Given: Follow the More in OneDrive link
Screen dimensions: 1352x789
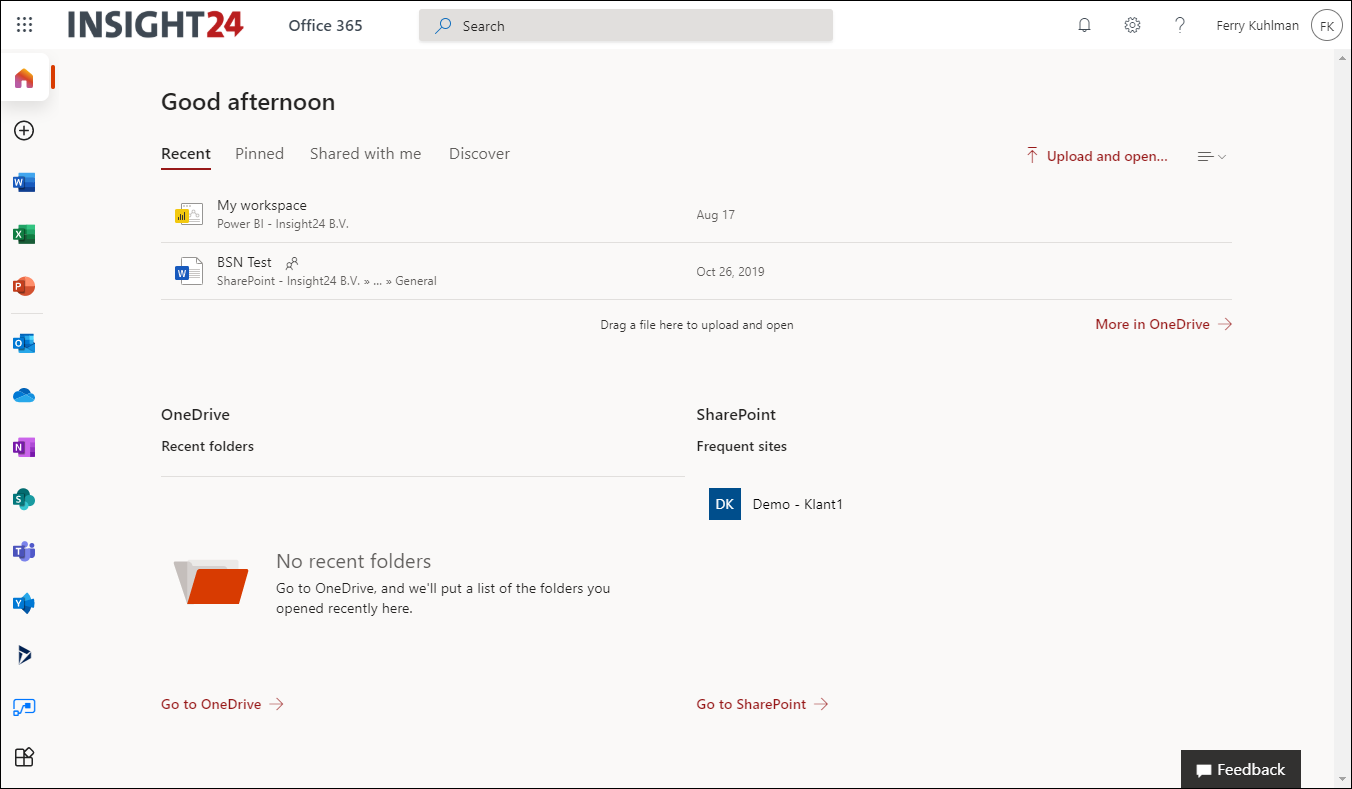Looking at the screenshot, I should 1164,324.
